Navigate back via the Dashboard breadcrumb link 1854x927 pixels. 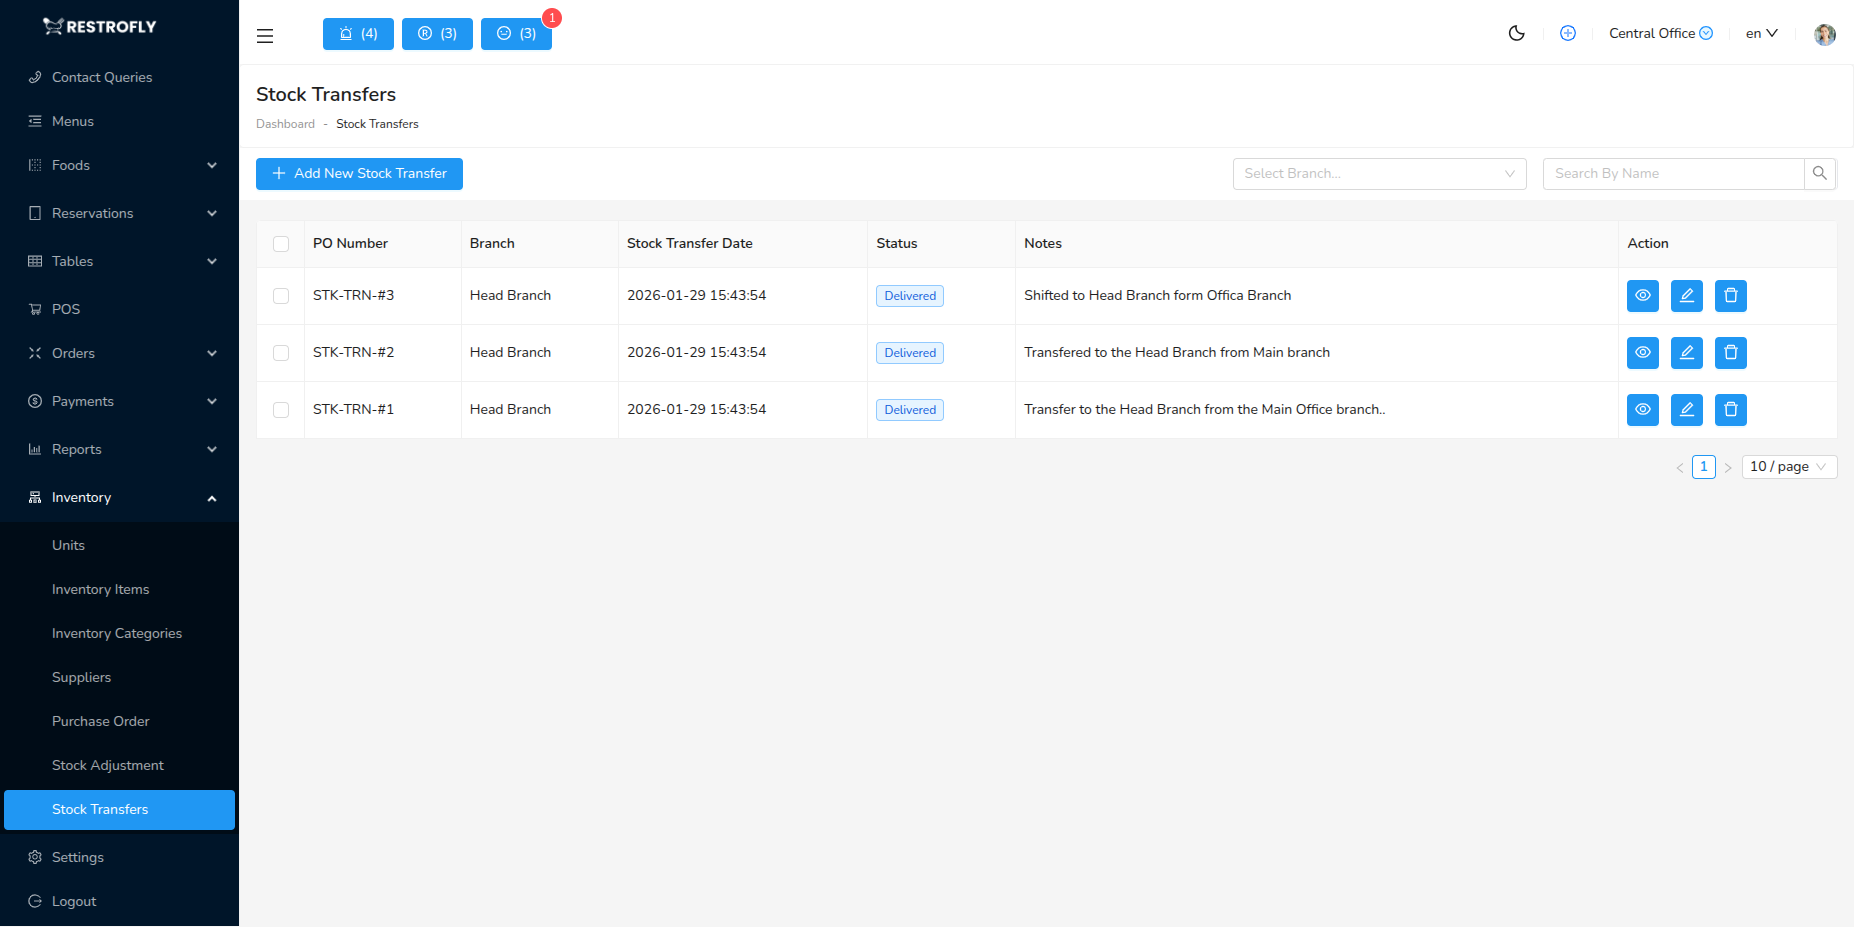(286, 123)
